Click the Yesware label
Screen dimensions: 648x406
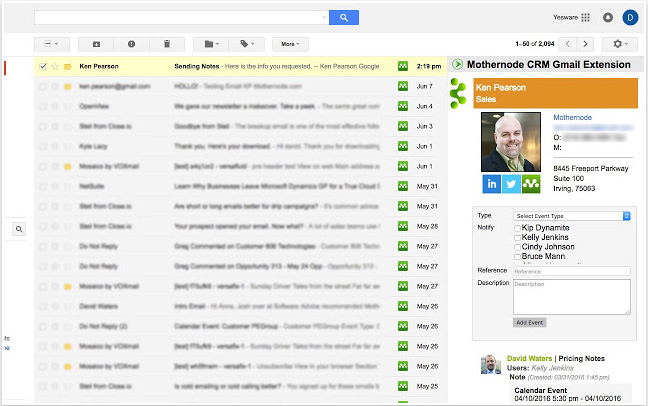point(565,17)
